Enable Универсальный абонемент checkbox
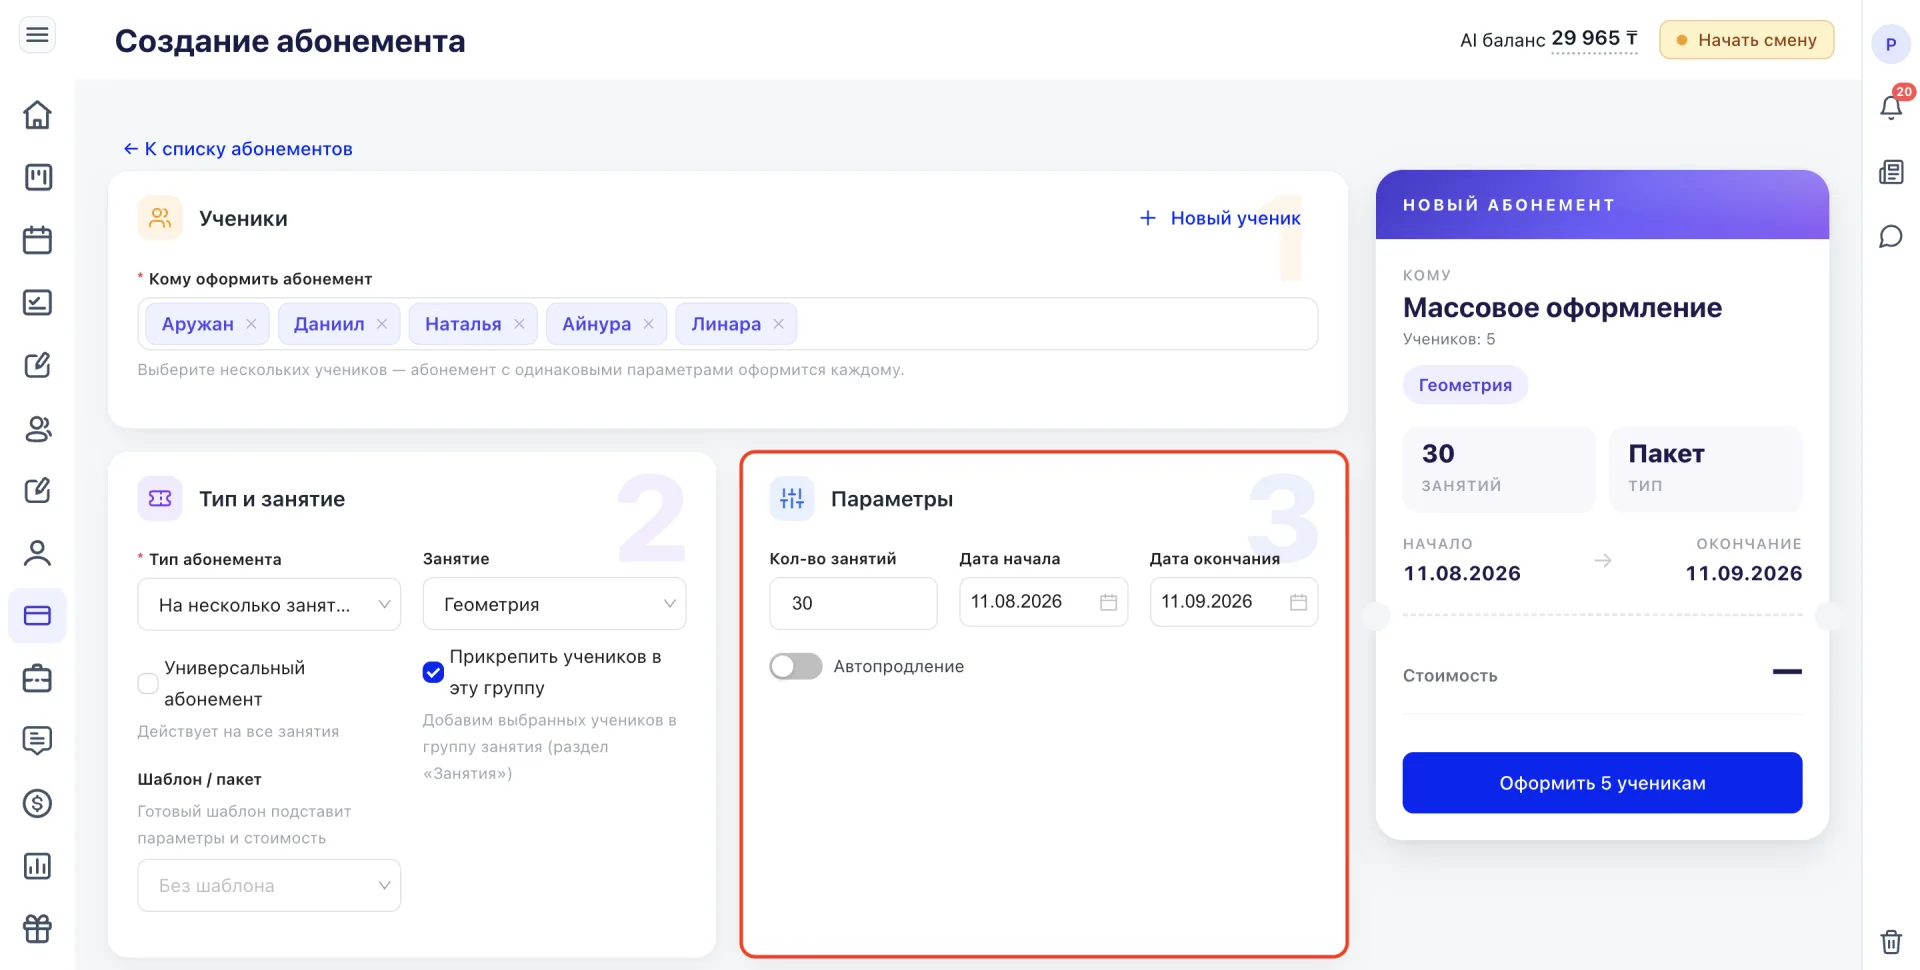1920x970 pixels. [x=148, y=683]
